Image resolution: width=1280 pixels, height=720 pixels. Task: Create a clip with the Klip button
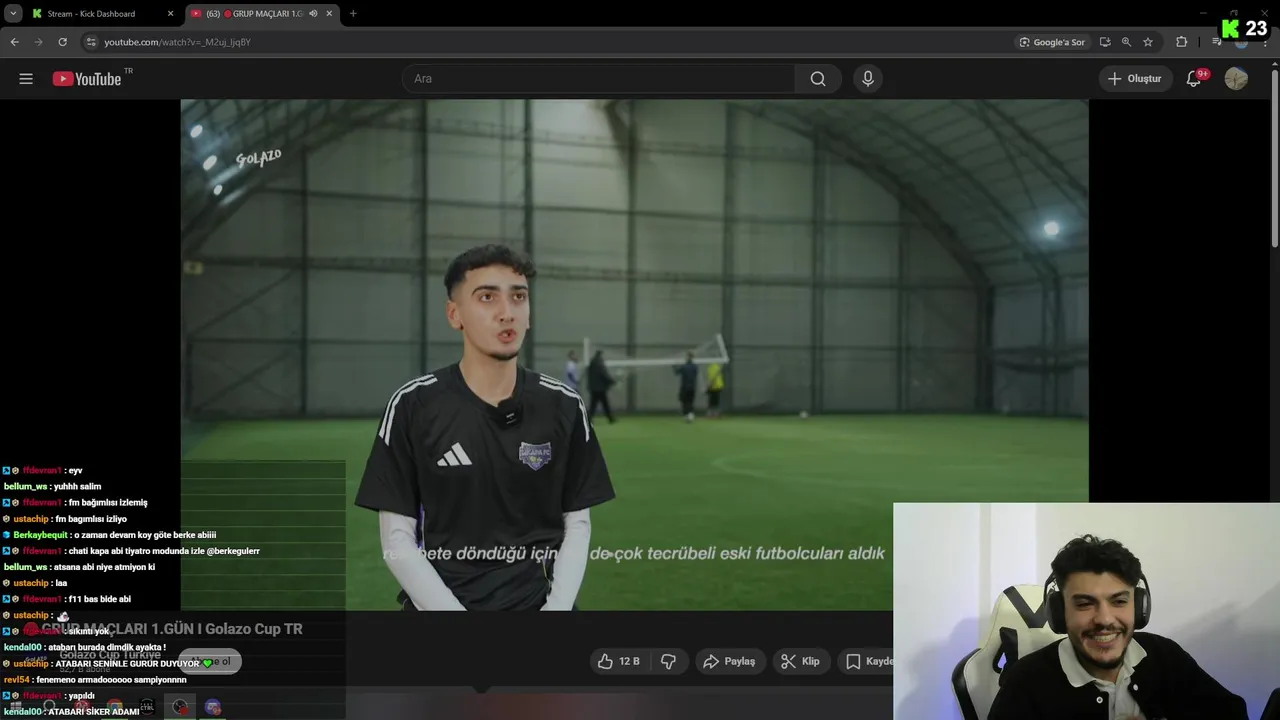tap(800, 661)
